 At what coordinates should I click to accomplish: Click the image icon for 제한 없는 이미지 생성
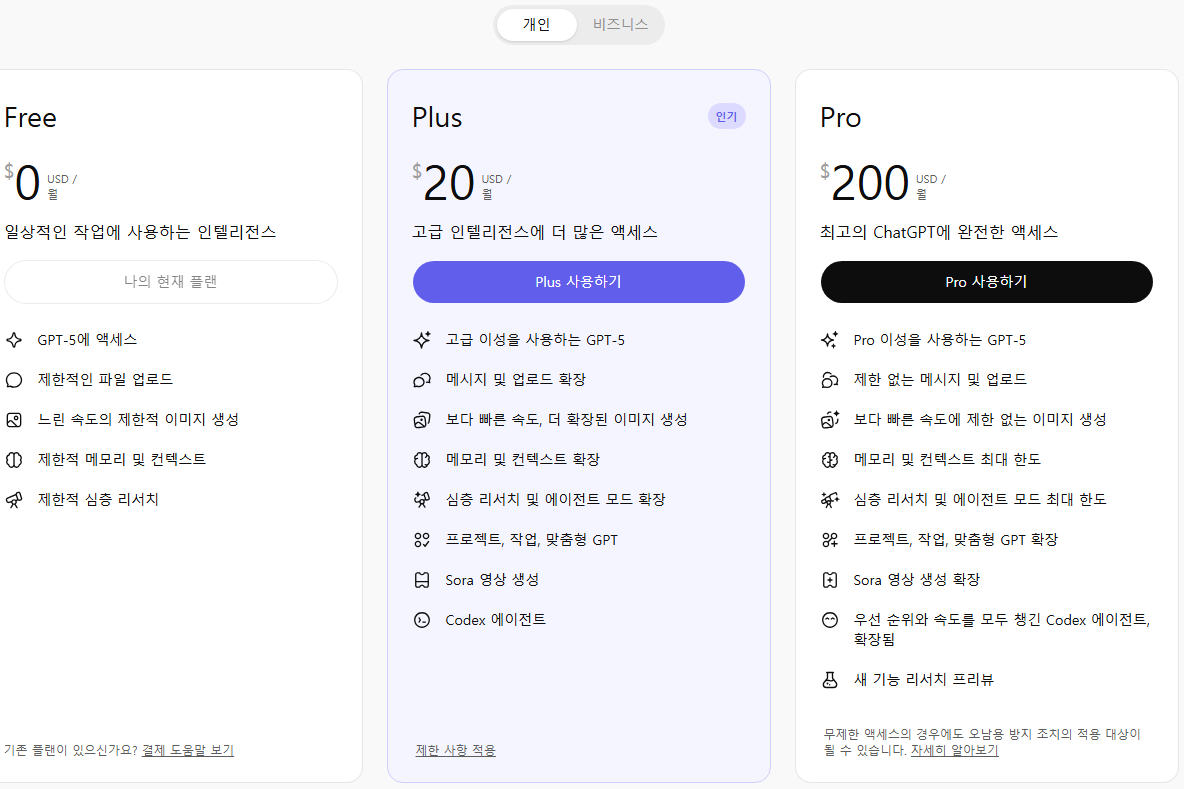tap(830, 420)
